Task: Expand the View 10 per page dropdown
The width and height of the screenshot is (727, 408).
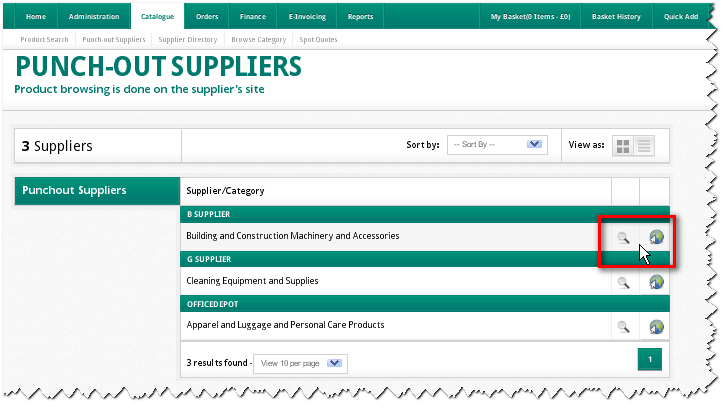Action: (300, 363)
